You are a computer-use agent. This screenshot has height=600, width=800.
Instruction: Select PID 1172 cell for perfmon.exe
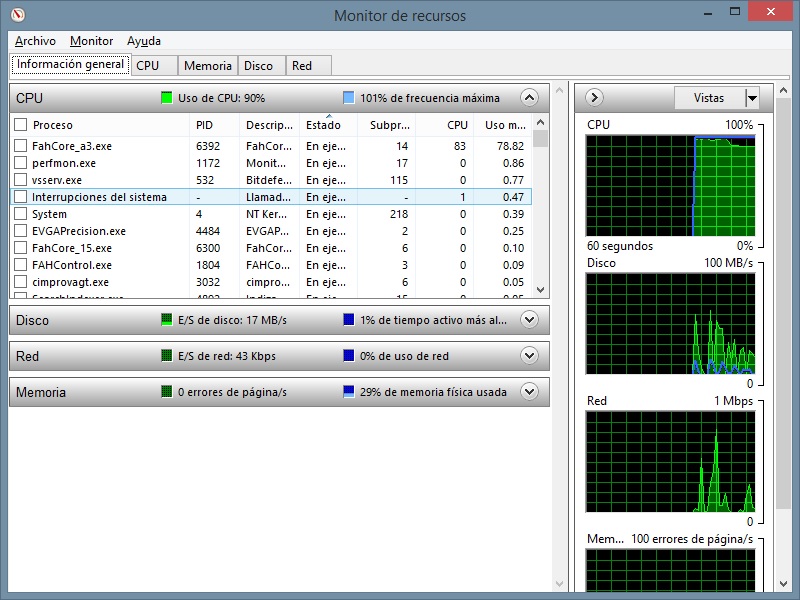pos(208,163)
